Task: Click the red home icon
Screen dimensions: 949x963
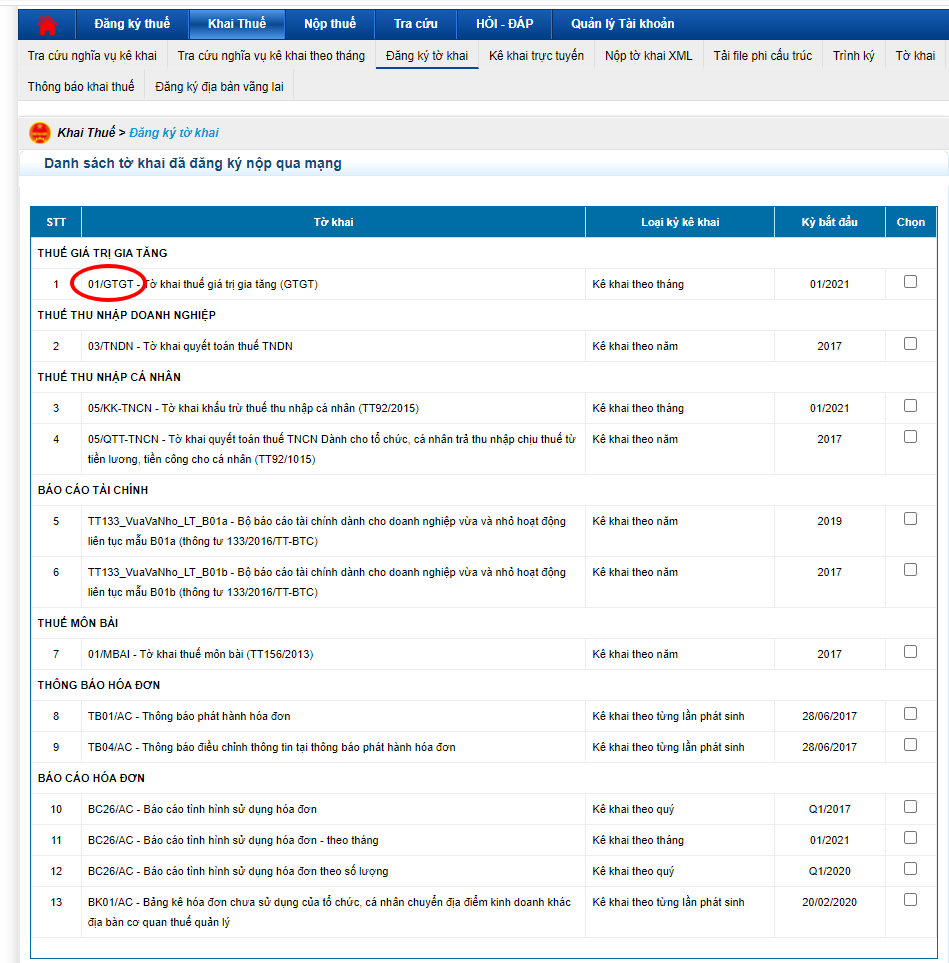Action: coord(47,24)
